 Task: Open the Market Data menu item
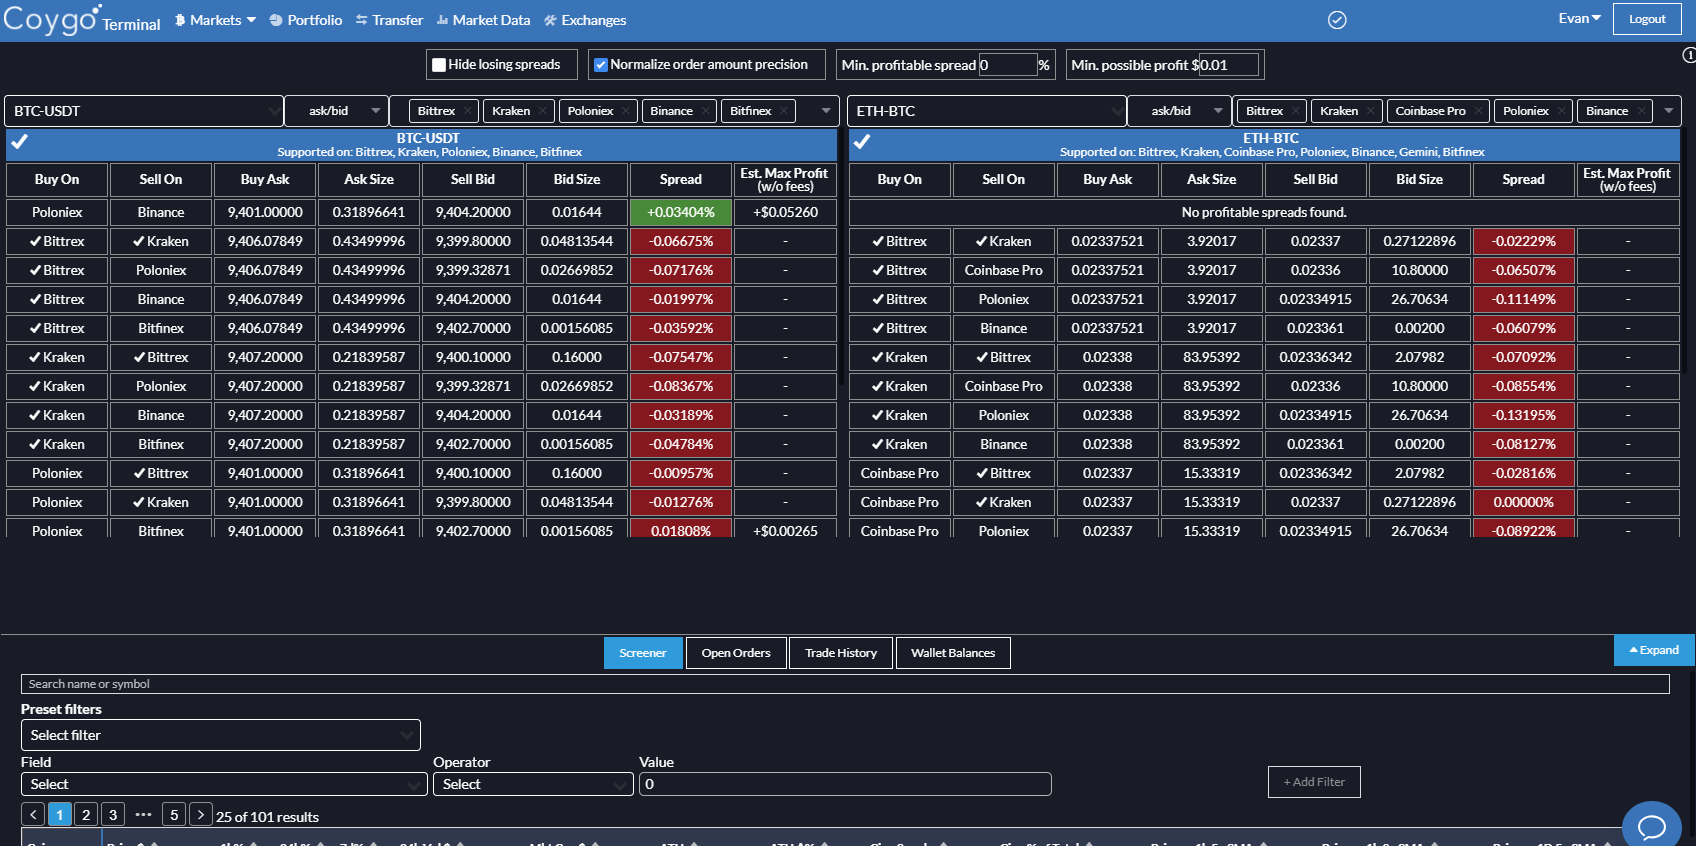point(483,20)
